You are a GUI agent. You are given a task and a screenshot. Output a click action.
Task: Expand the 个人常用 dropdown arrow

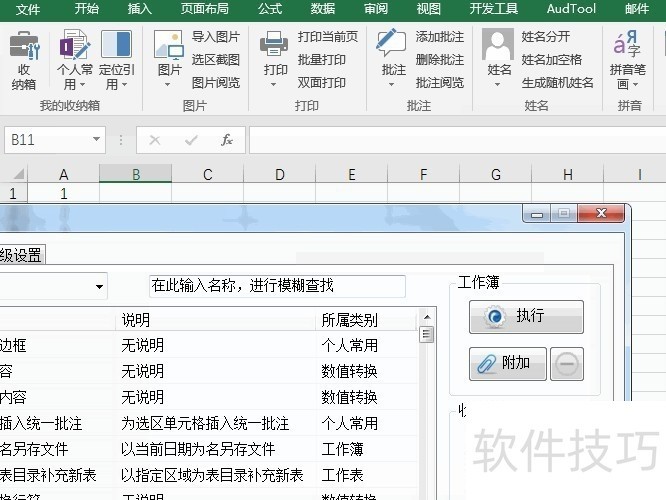pos(82,85)
